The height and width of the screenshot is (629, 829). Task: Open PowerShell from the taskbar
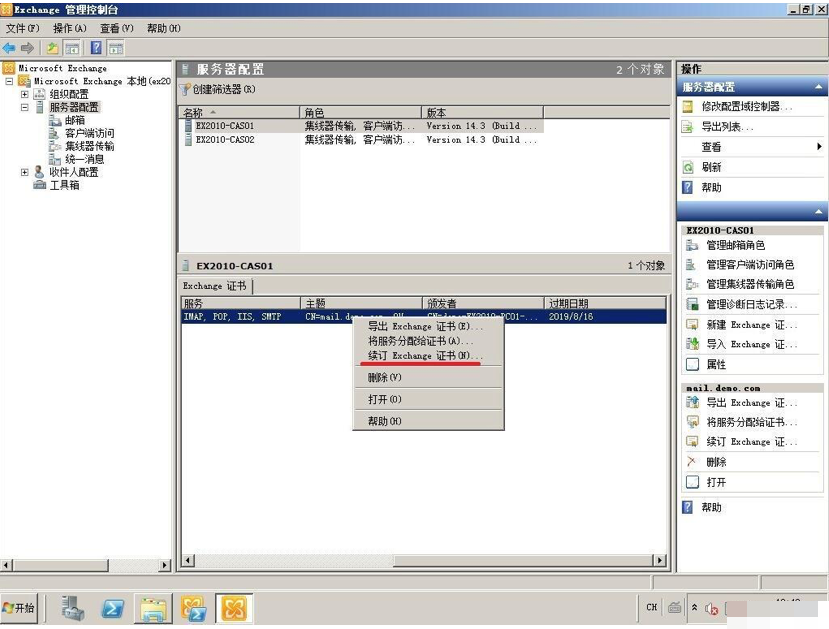pos(113,608)
